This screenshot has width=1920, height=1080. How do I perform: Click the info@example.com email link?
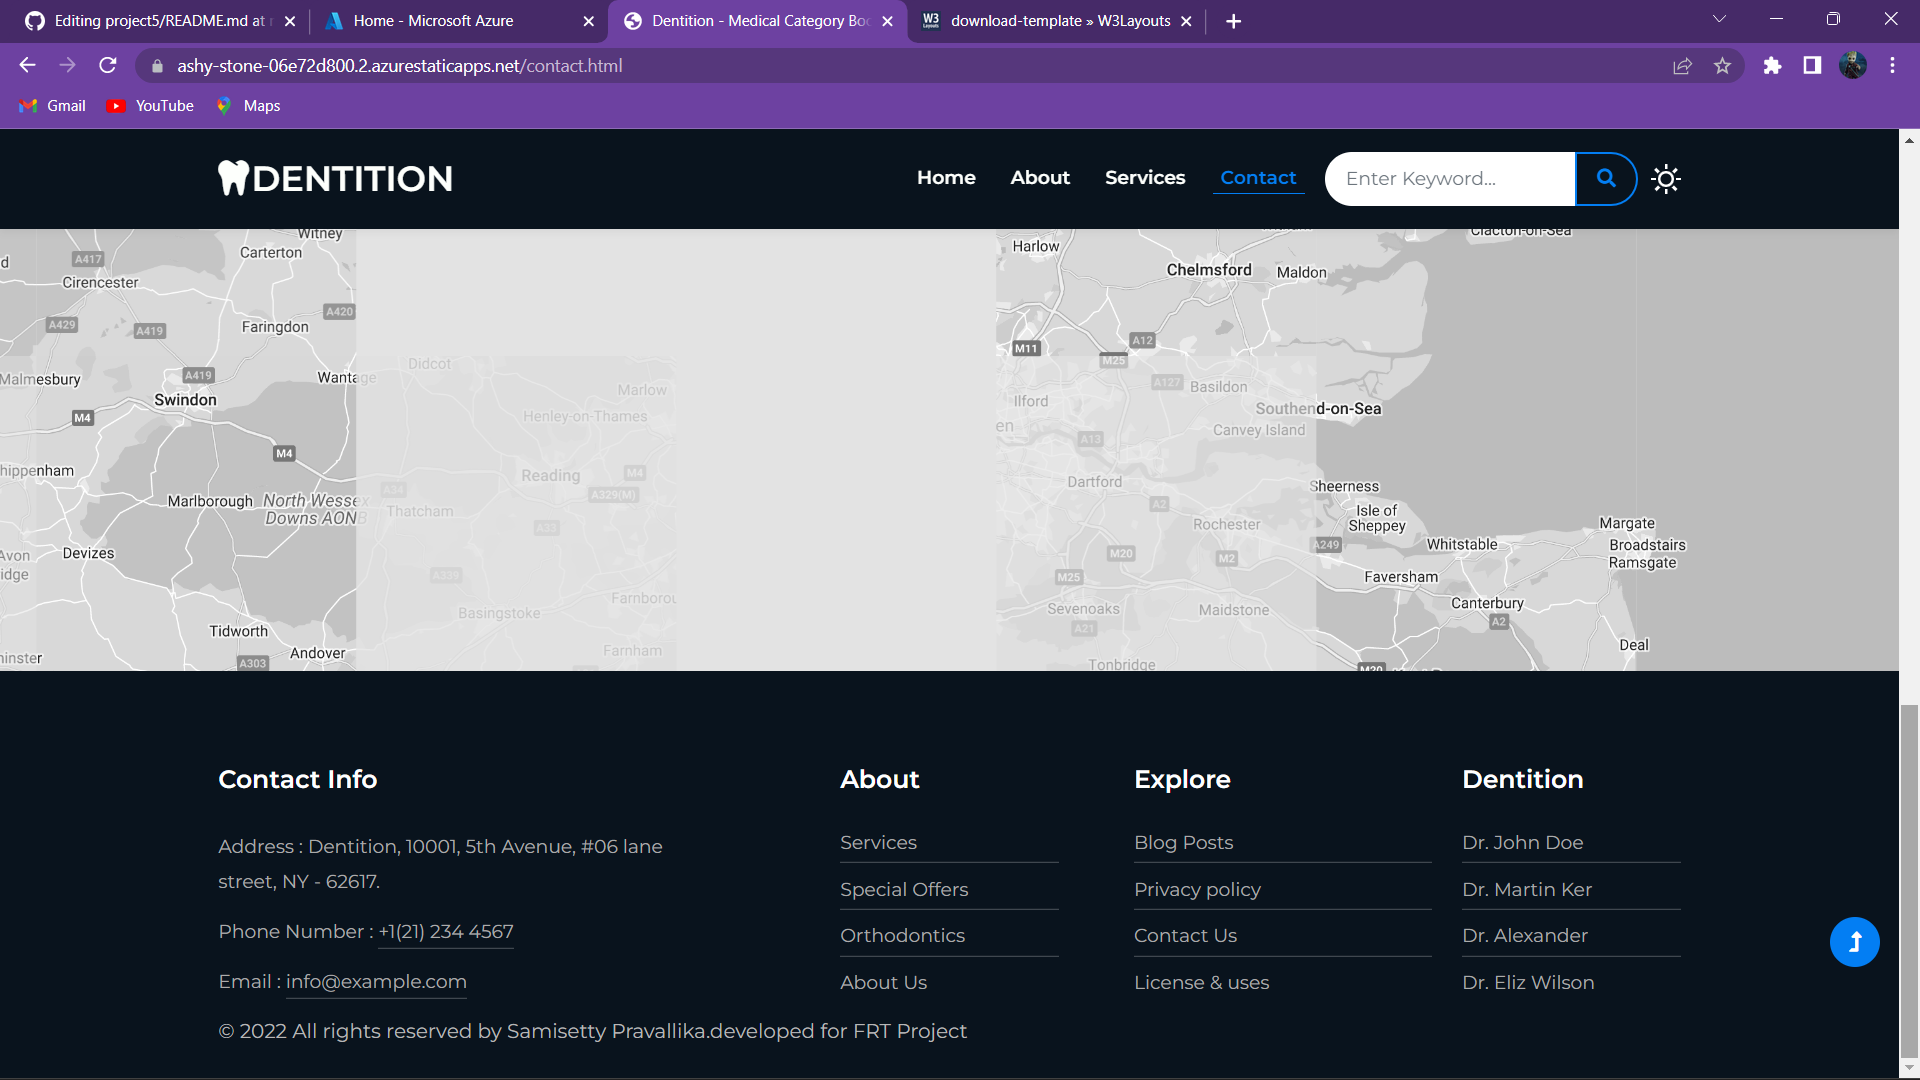click(376, 982)
